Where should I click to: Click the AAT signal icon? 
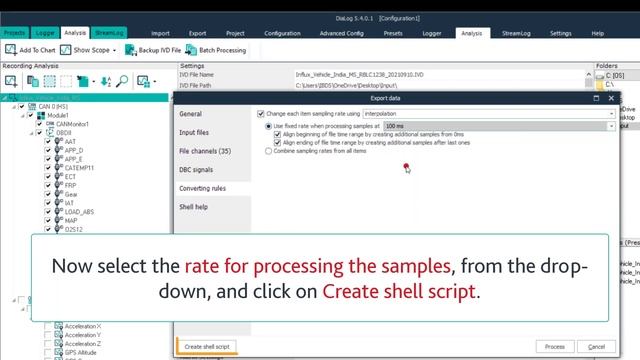coord(59,141)
